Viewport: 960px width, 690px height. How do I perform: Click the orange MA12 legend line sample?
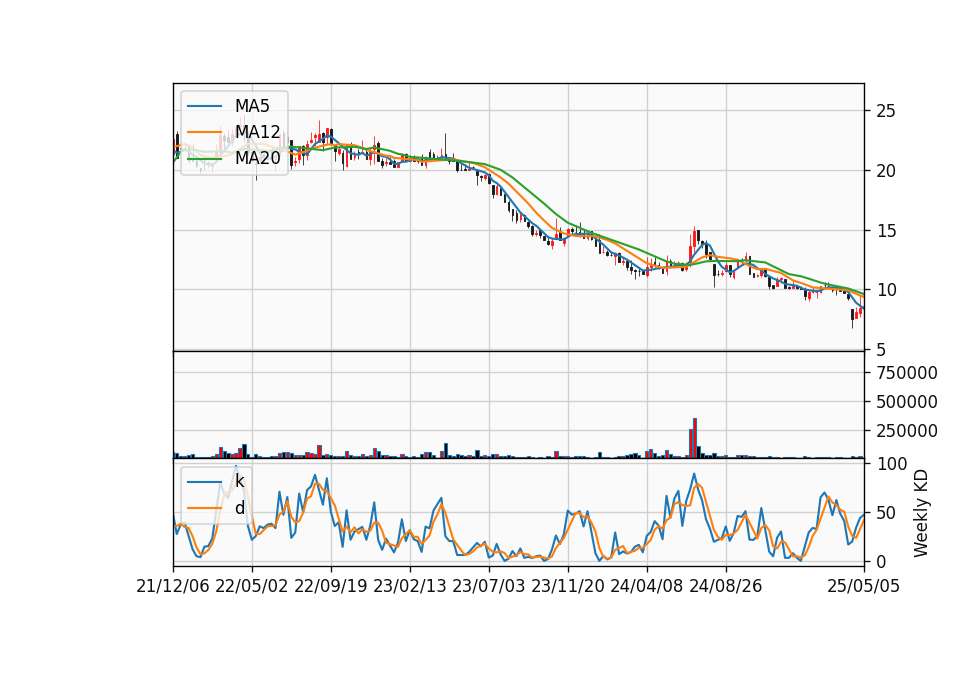pos(204,132)
